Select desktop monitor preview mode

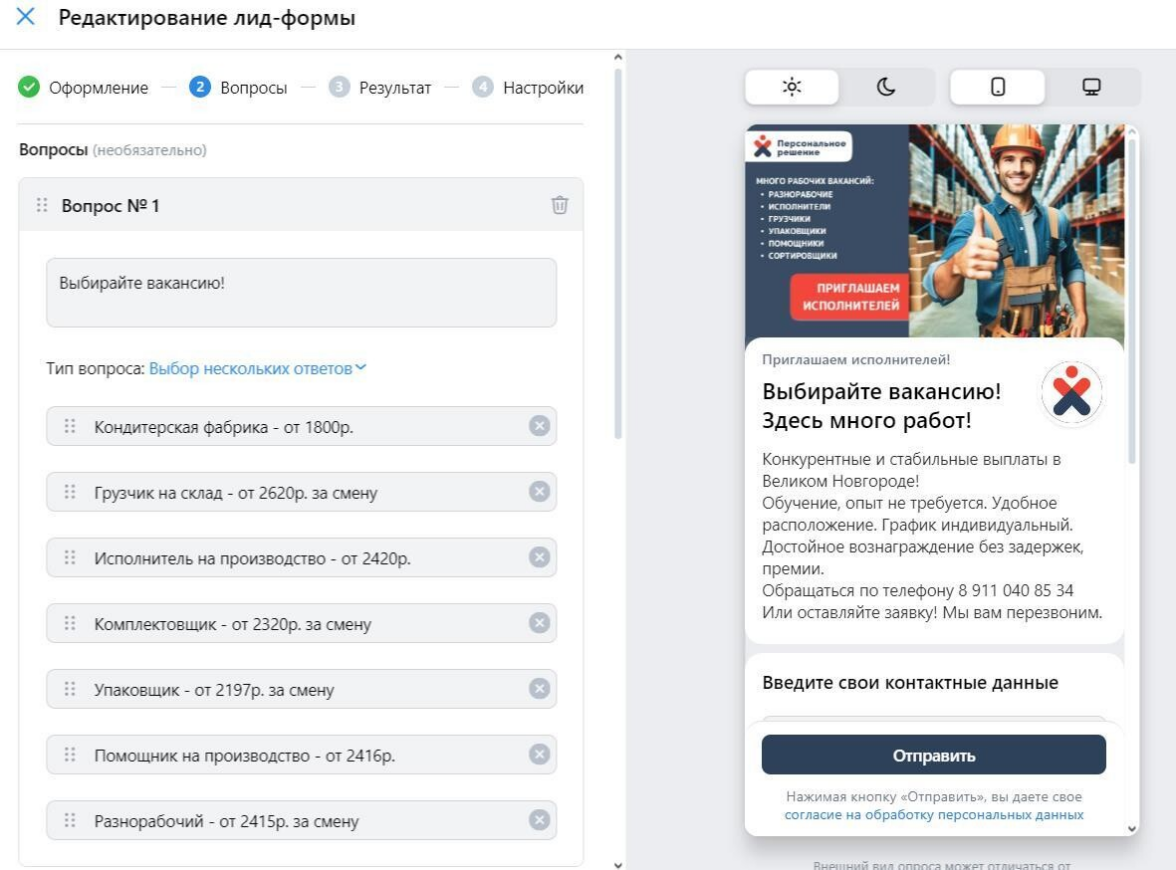click(1091, 87)
